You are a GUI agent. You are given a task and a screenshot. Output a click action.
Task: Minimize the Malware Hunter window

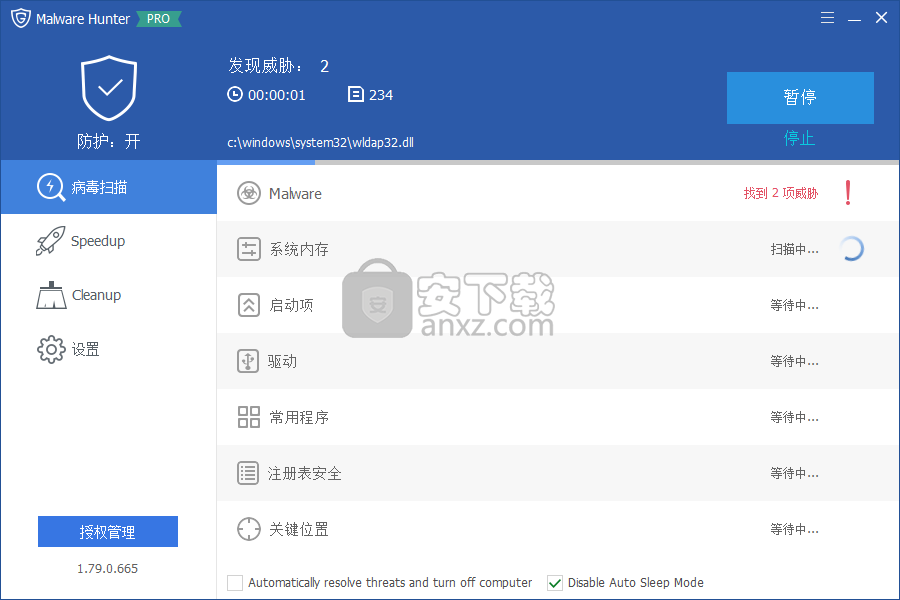(x=854, y=18)
